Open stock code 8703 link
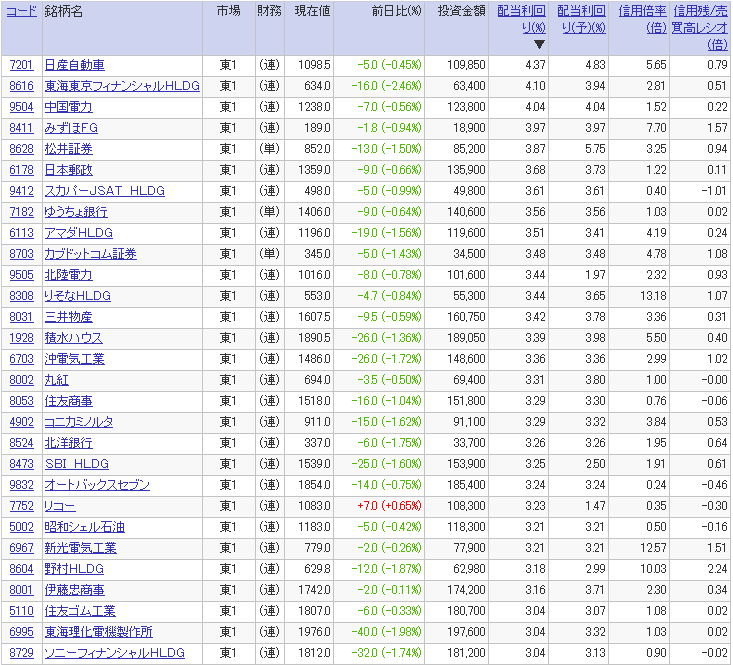733x665 pixels. coord(22,254)
